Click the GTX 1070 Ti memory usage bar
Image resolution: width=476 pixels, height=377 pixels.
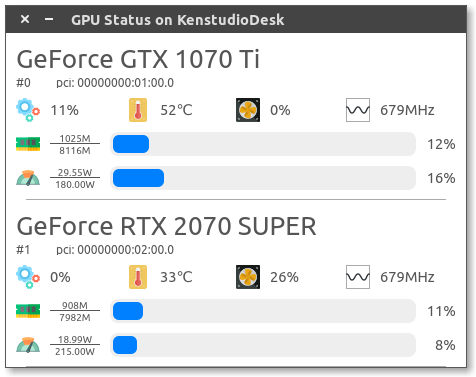click(x=263, y=144)
